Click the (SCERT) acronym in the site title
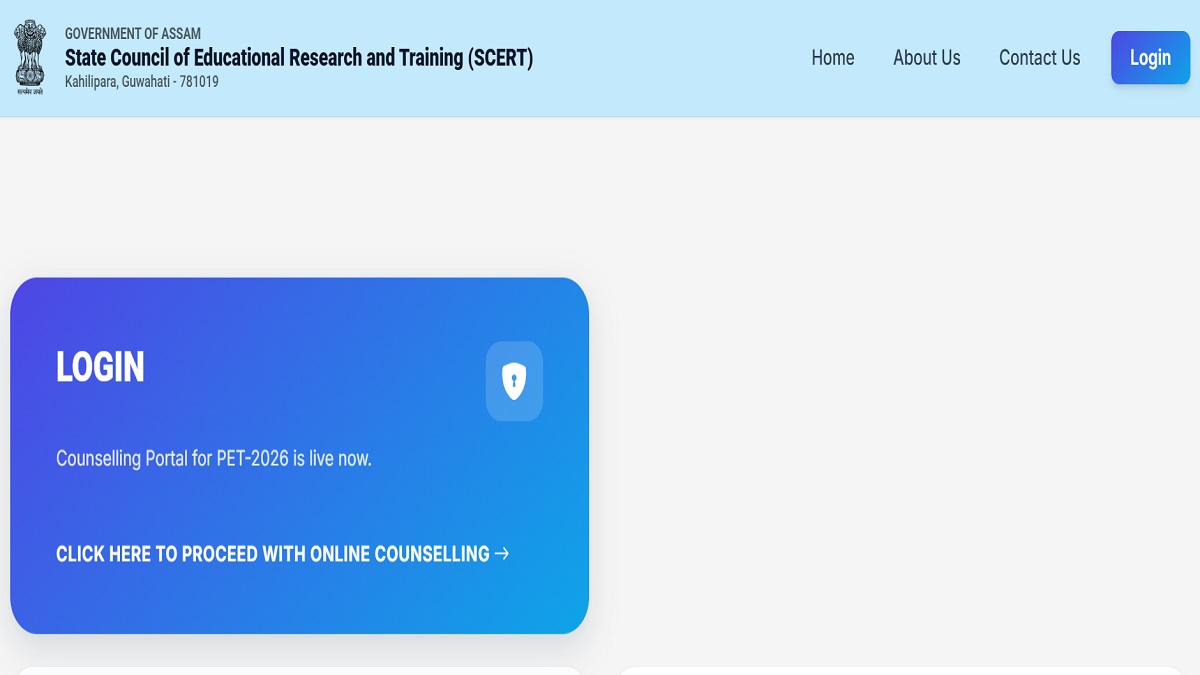 pyautogui.click(x=500, y=58)
